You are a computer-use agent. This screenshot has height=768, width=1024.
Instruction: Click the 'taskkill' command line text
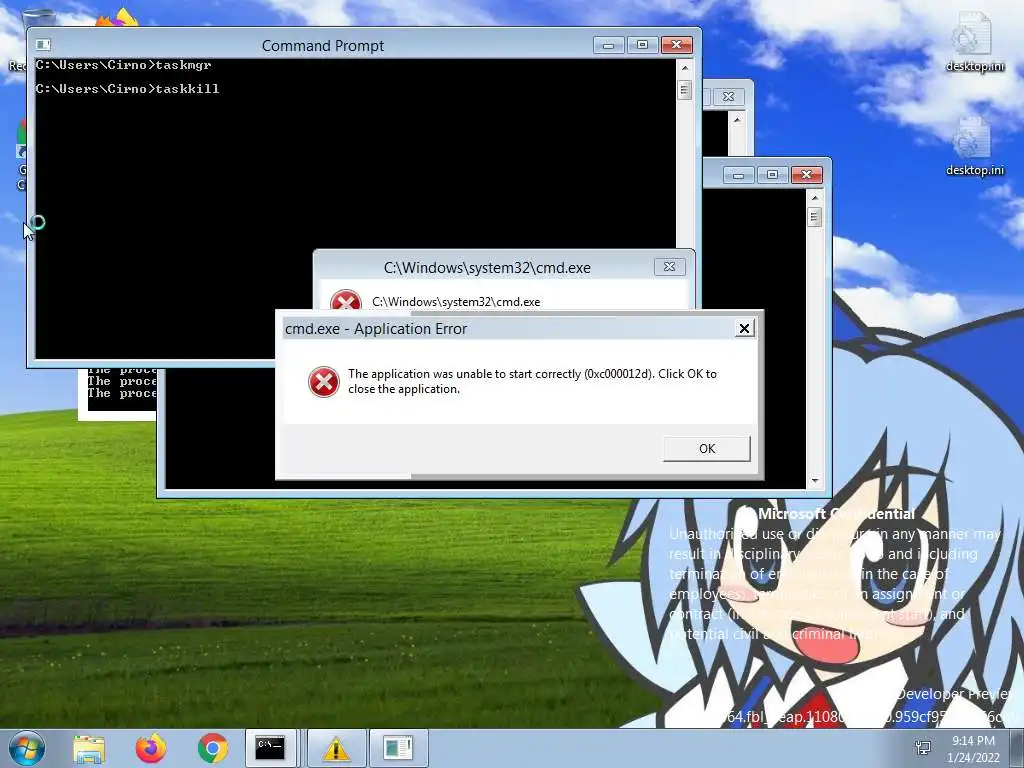187,89
